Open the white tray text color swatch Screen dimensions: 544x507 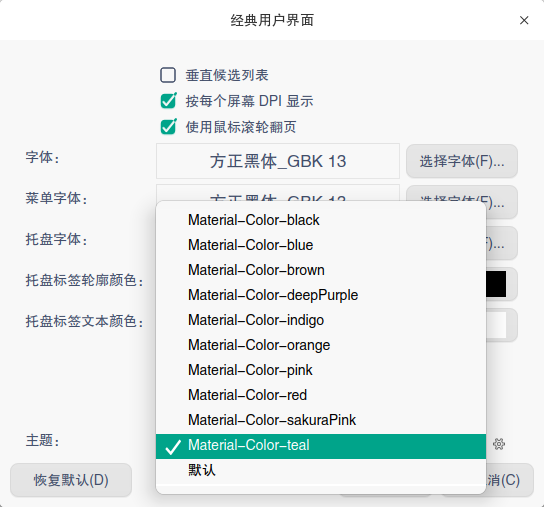496,325
